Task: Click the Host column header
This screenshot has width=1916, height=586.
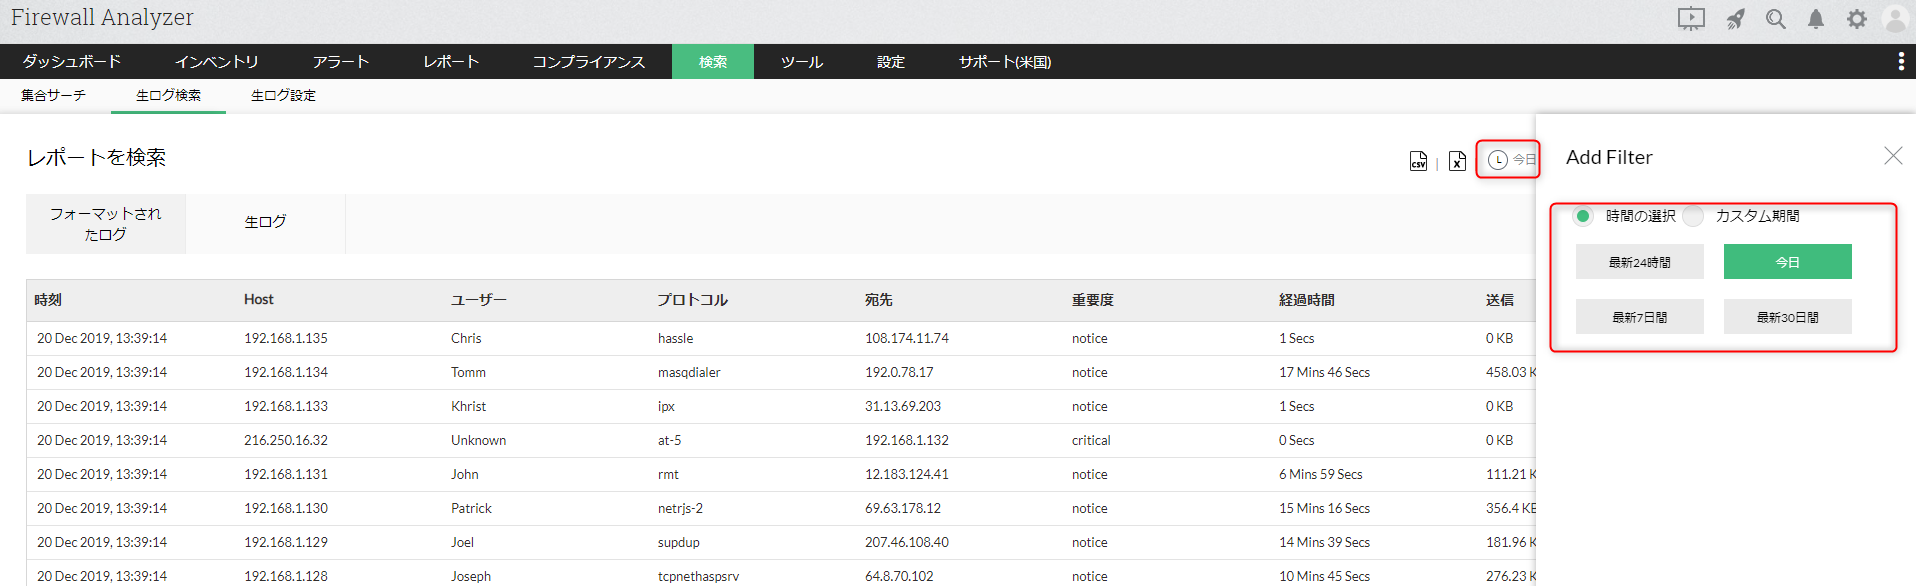Action: point(259,300)
